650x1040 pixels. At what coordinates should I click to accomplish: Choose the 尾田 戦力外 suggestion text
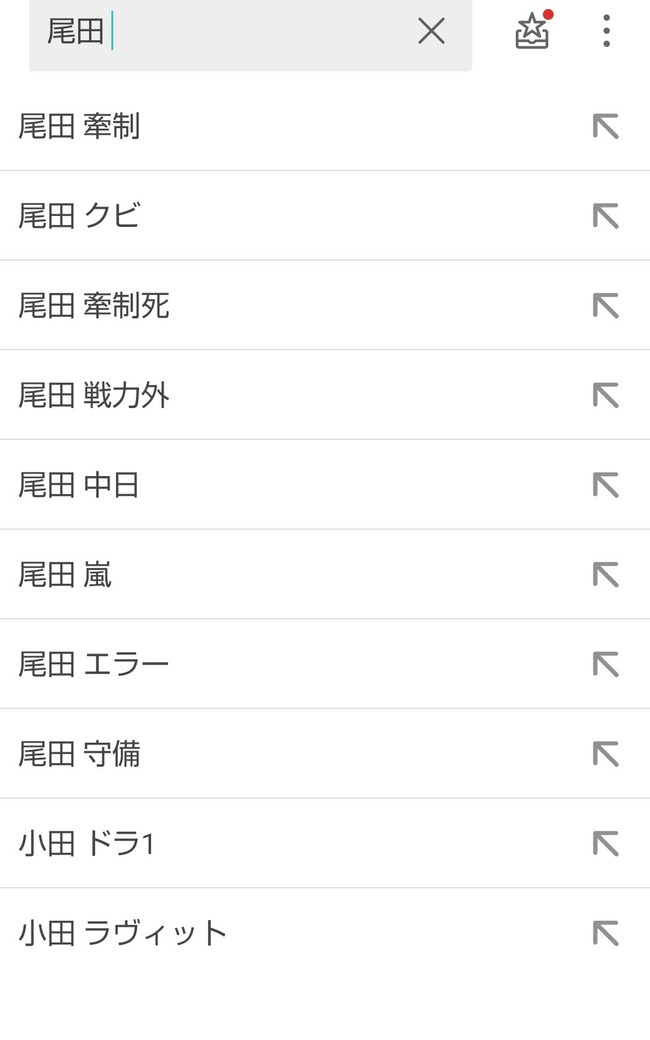click(94, 395)
